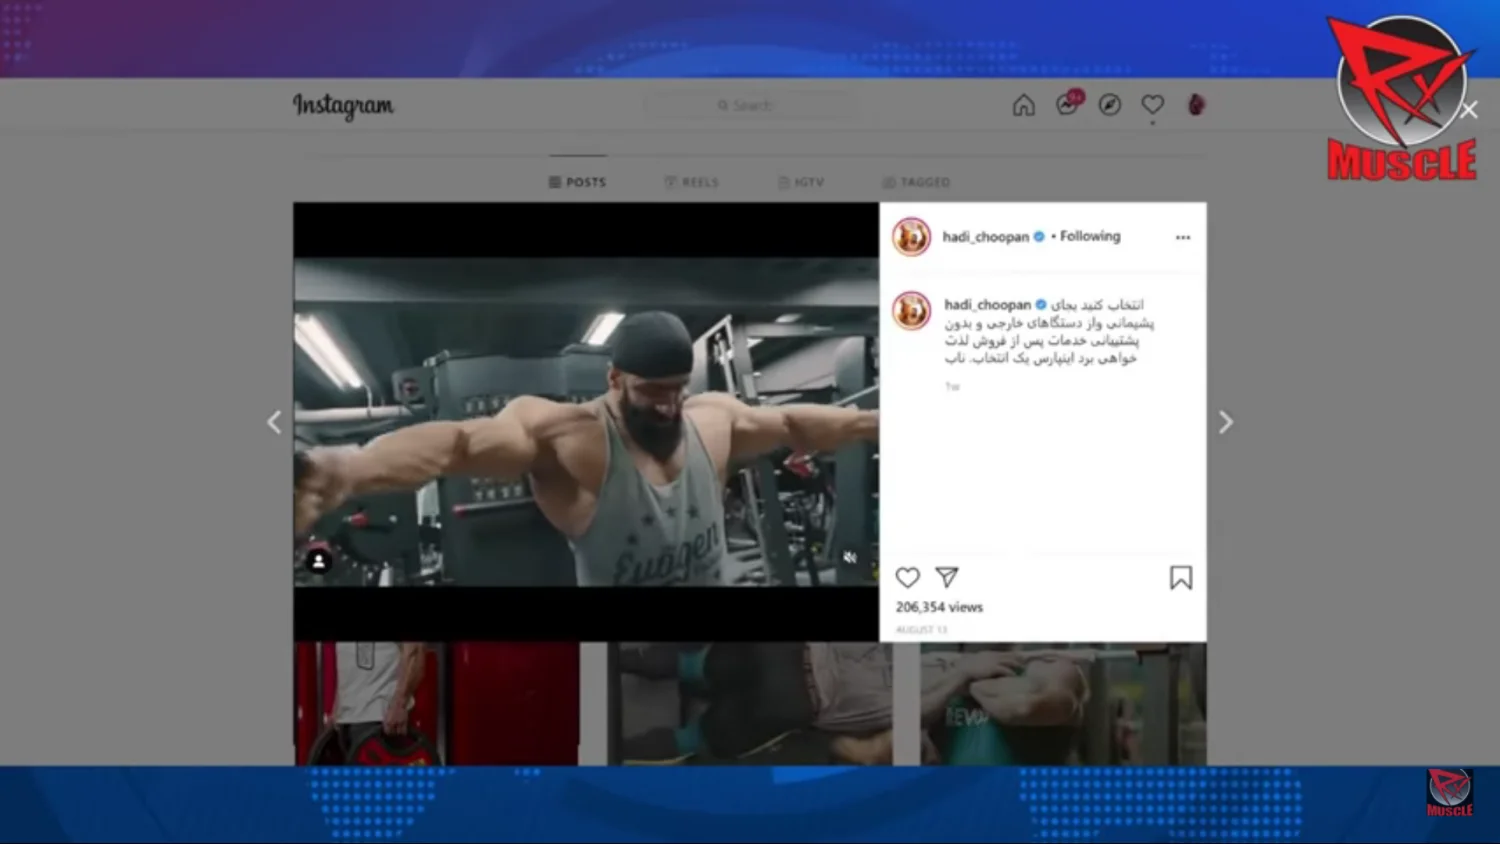
Task: Go to previous post with left arrow
Action: 274,423
